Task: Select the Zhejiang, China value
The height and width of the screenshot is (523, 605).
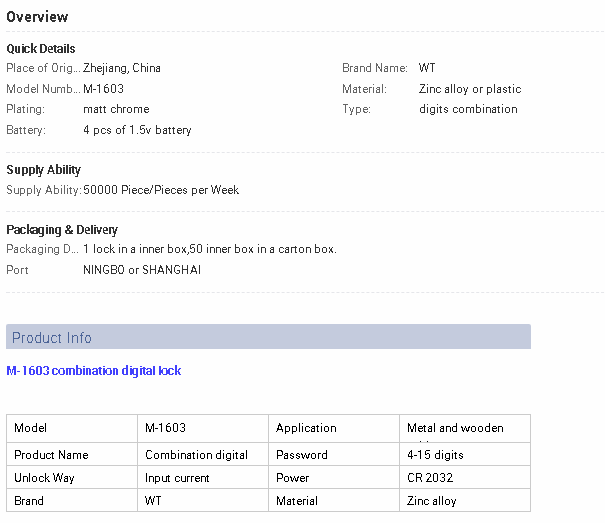Action: tap(122, 69)
